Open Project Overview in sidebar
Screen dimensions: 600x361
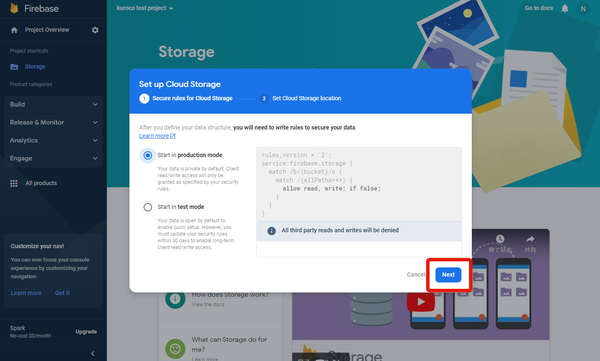(x=47, y=30)
